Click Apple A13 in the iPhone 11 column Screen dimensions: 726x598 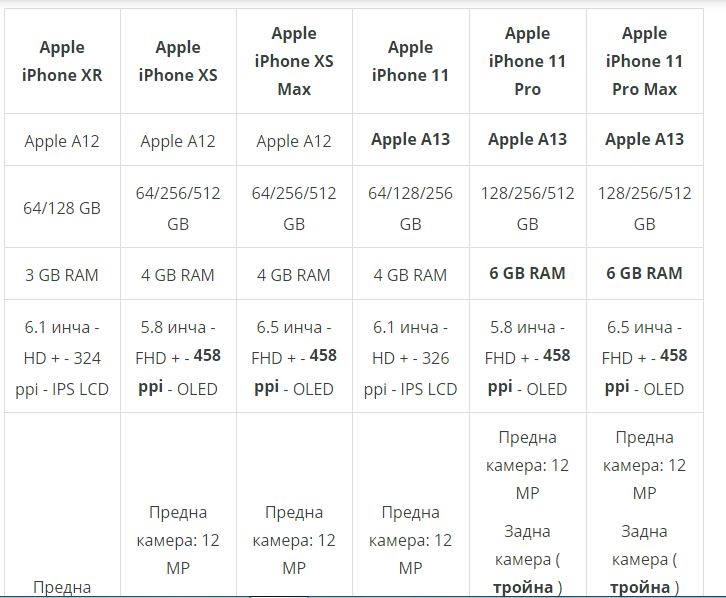click(x=410, y=139)
